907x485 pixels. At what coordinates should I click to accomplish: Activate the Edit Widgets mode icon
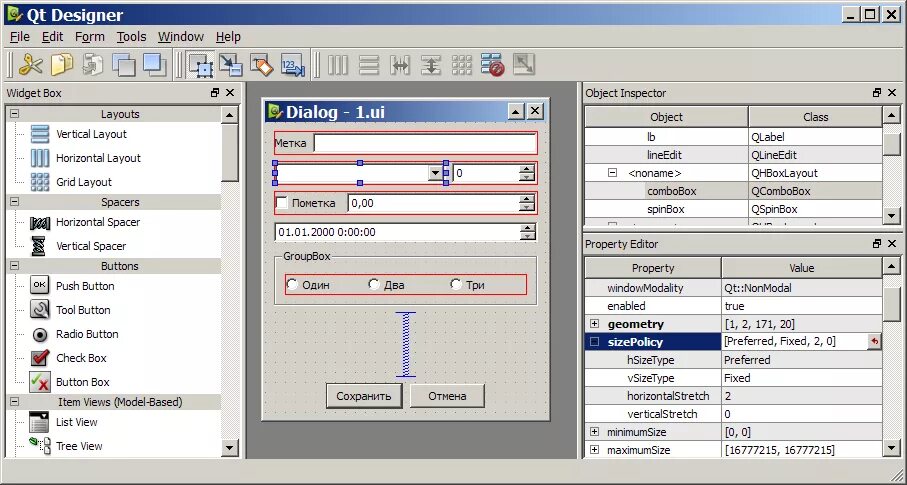[x=201, y=64]
